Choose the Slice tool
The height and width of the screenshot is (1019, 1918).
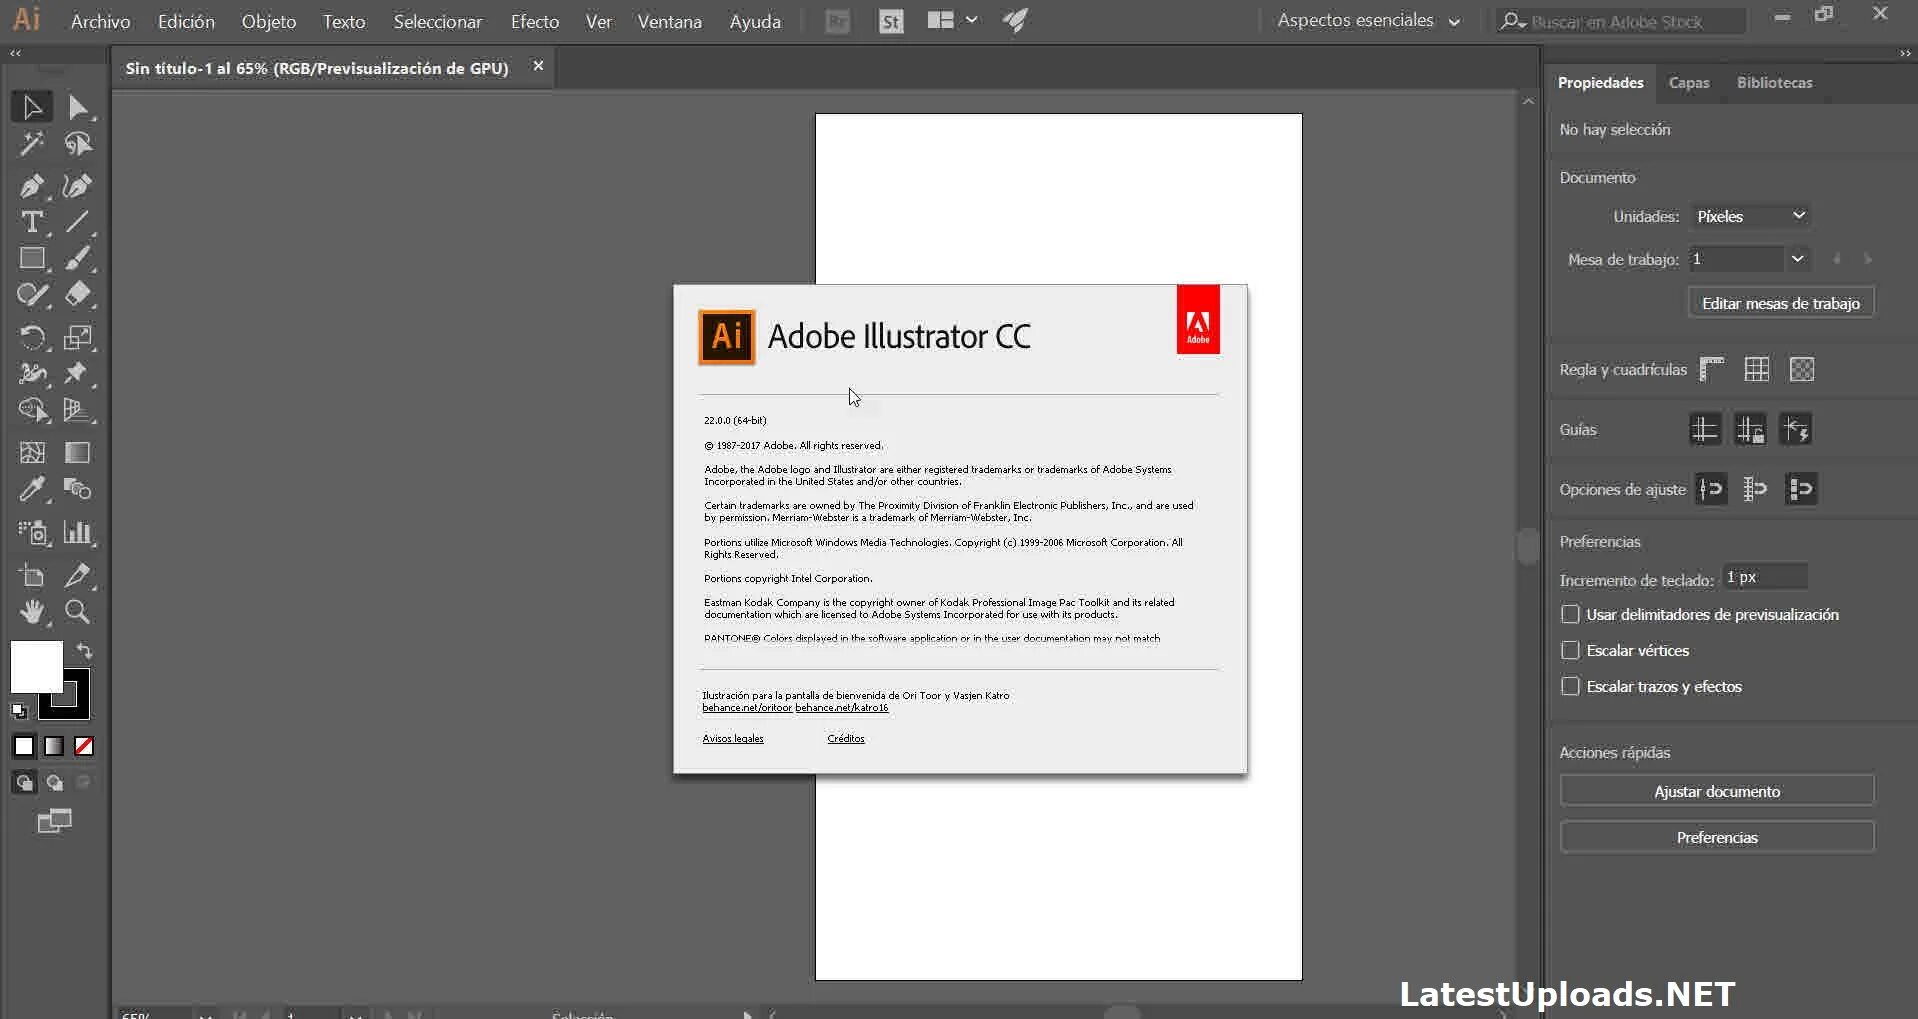click(x=78, y=575)
